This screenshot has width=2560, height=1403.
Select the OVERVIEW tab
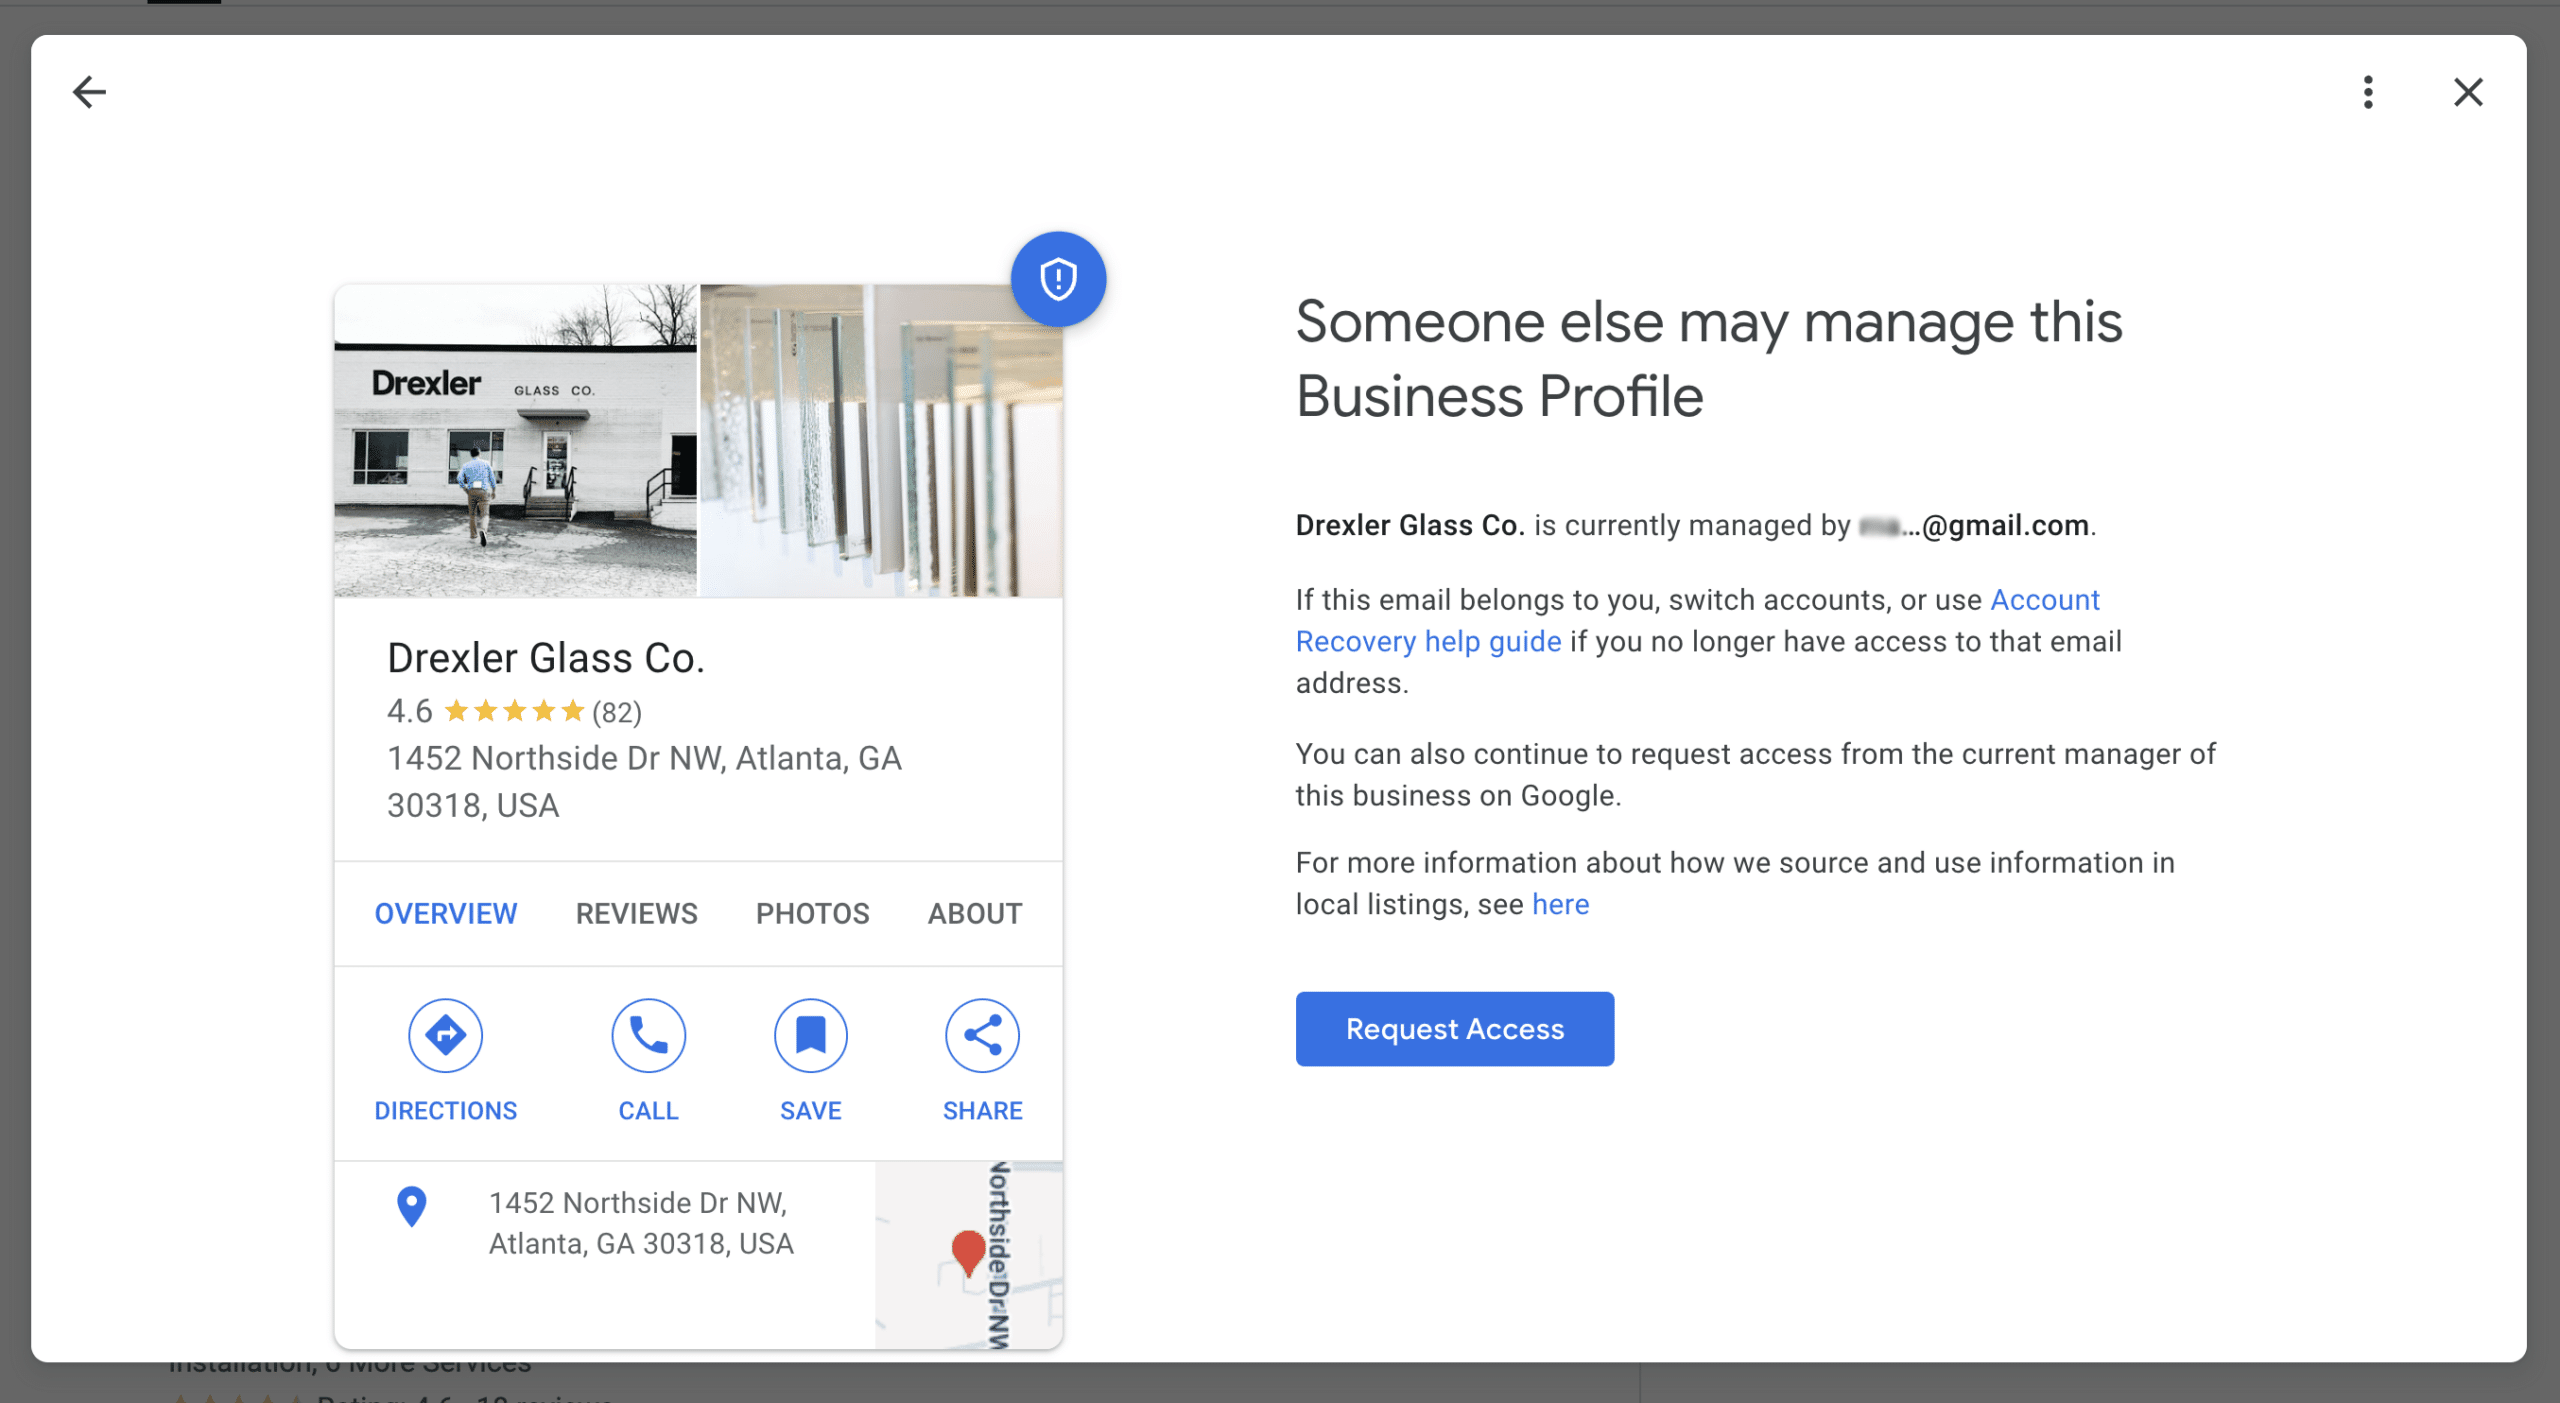click(444, 911)
